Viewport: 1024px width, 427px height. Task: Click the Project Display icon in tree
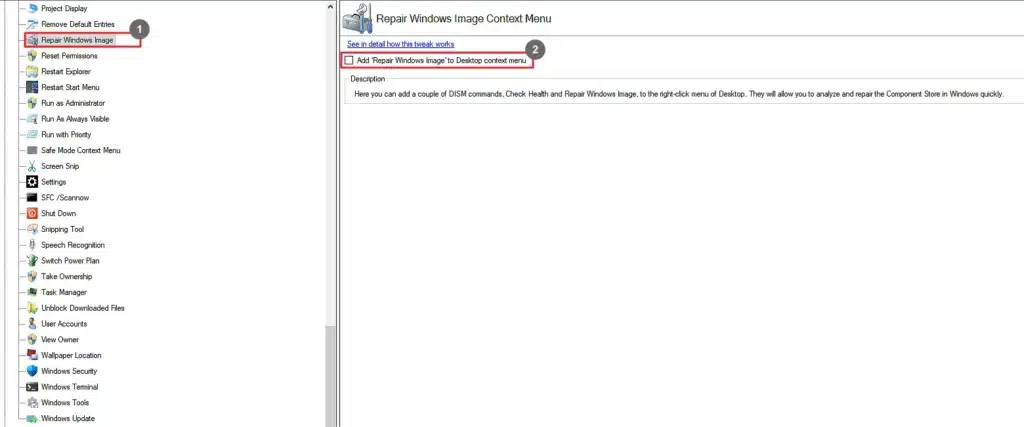tap(32, 8)
